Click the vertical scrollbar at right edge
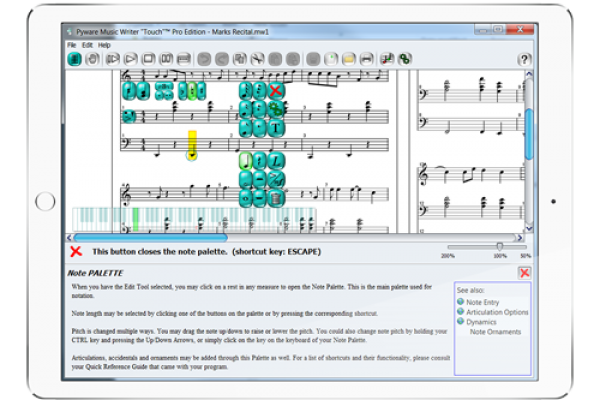The height and width of the screenshot is (400, 600). (529, 130)
